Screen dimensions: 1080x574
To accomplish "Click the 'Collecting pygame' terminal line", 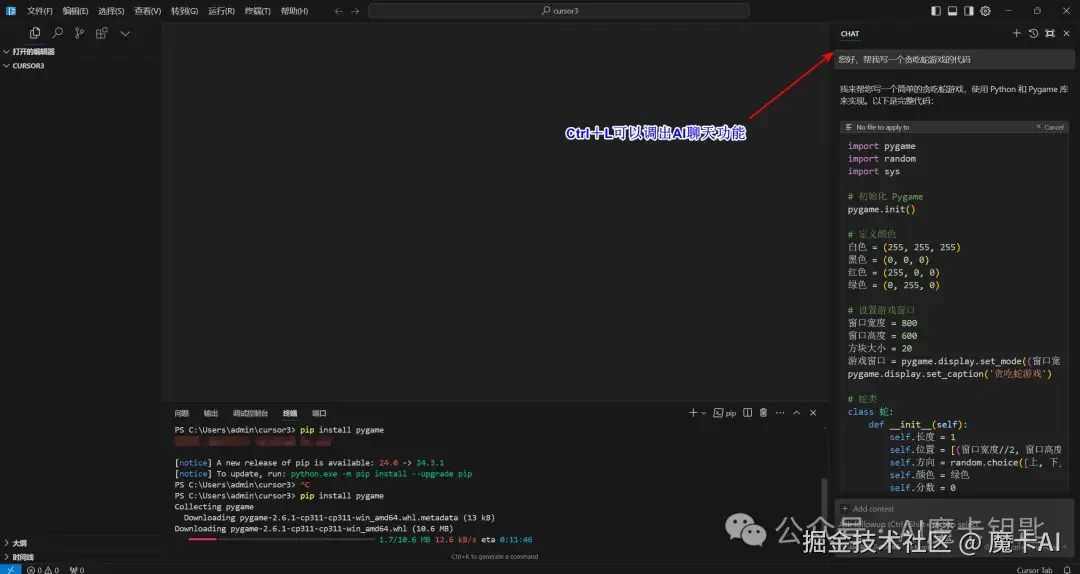I will (x=214, y=506).
